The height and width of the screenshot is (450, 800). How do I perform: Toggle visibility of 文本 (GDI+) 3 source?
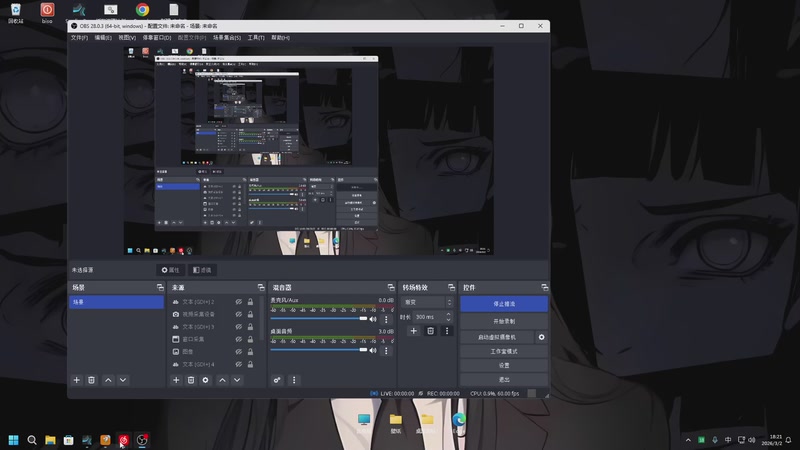coord(238,327)
